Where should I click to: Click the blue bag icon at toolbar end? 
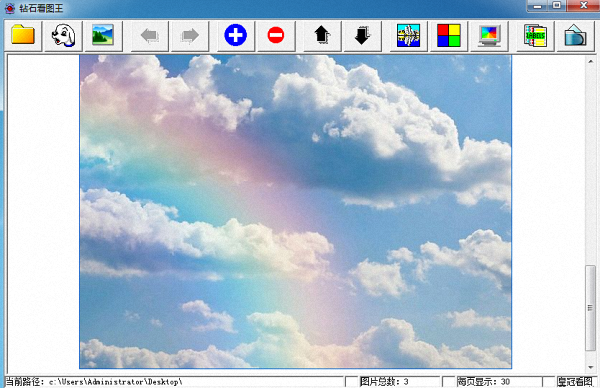(x=575, y=36)
